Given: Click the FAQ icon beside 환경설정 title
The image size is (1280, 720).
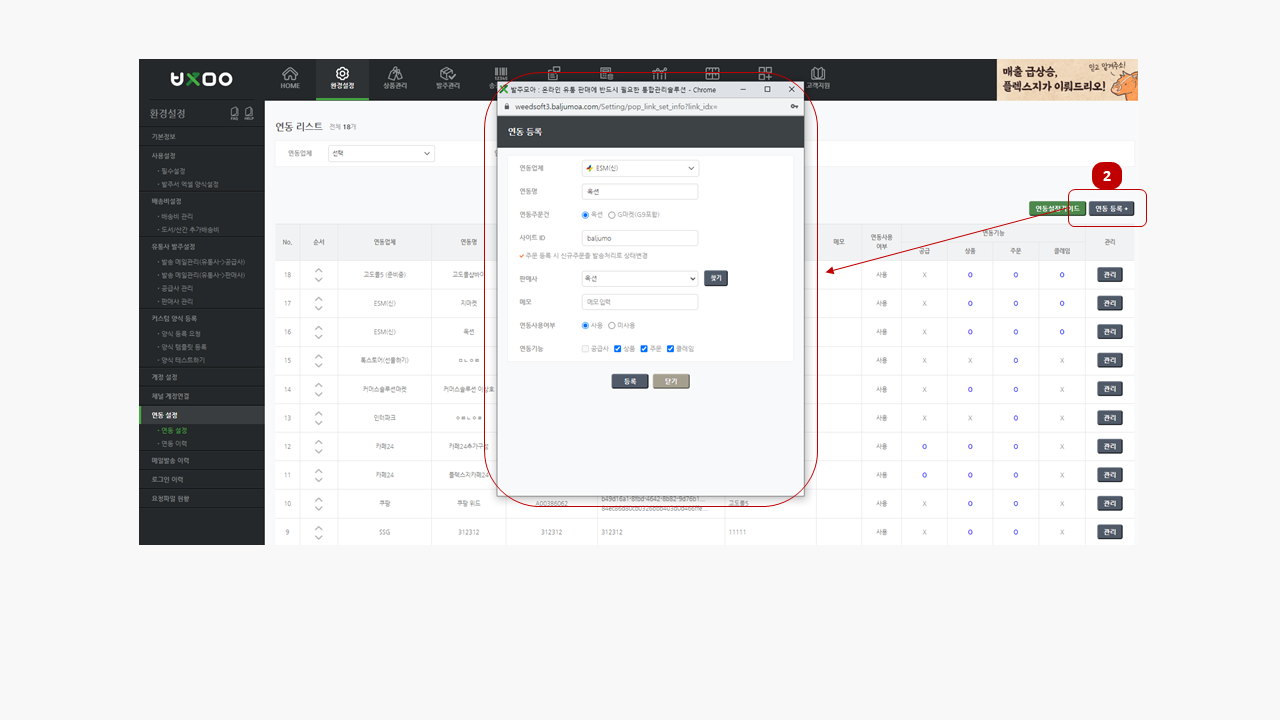Looking at the screenshot, I should 234,113.
